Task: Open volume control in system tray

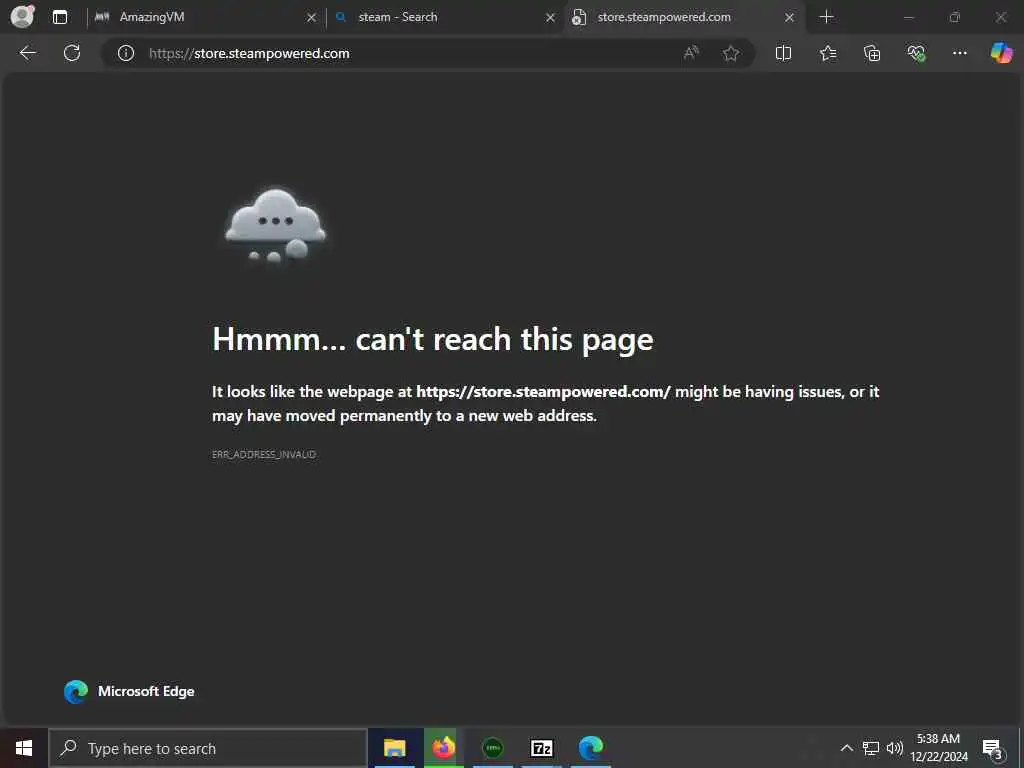Action: pyautogui.click(x=895, y=748)
